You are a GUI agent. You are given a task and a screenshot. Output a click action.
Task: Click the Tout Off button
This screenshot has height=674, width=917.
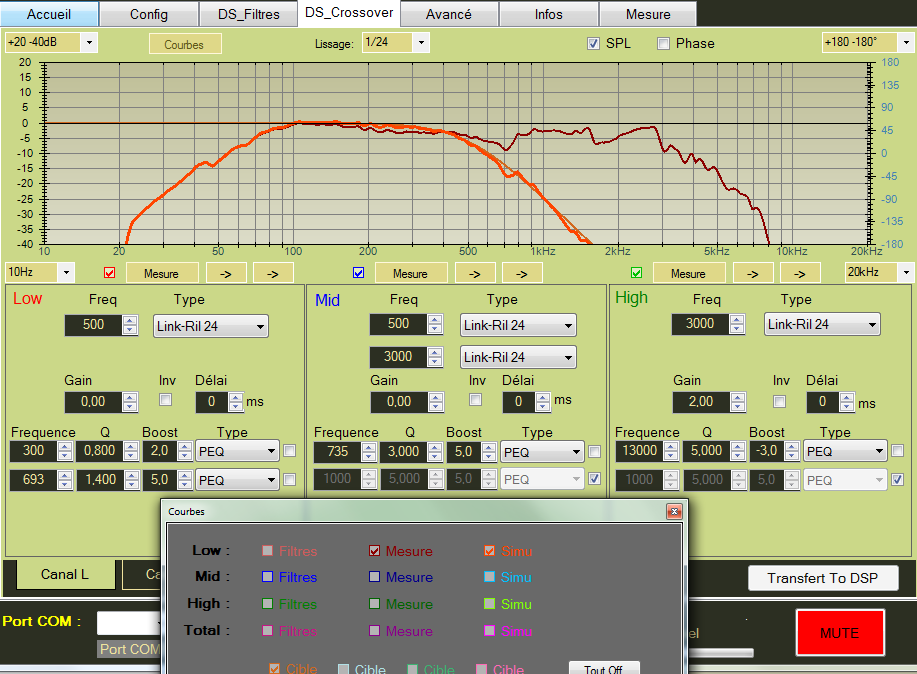click(603, 668)
